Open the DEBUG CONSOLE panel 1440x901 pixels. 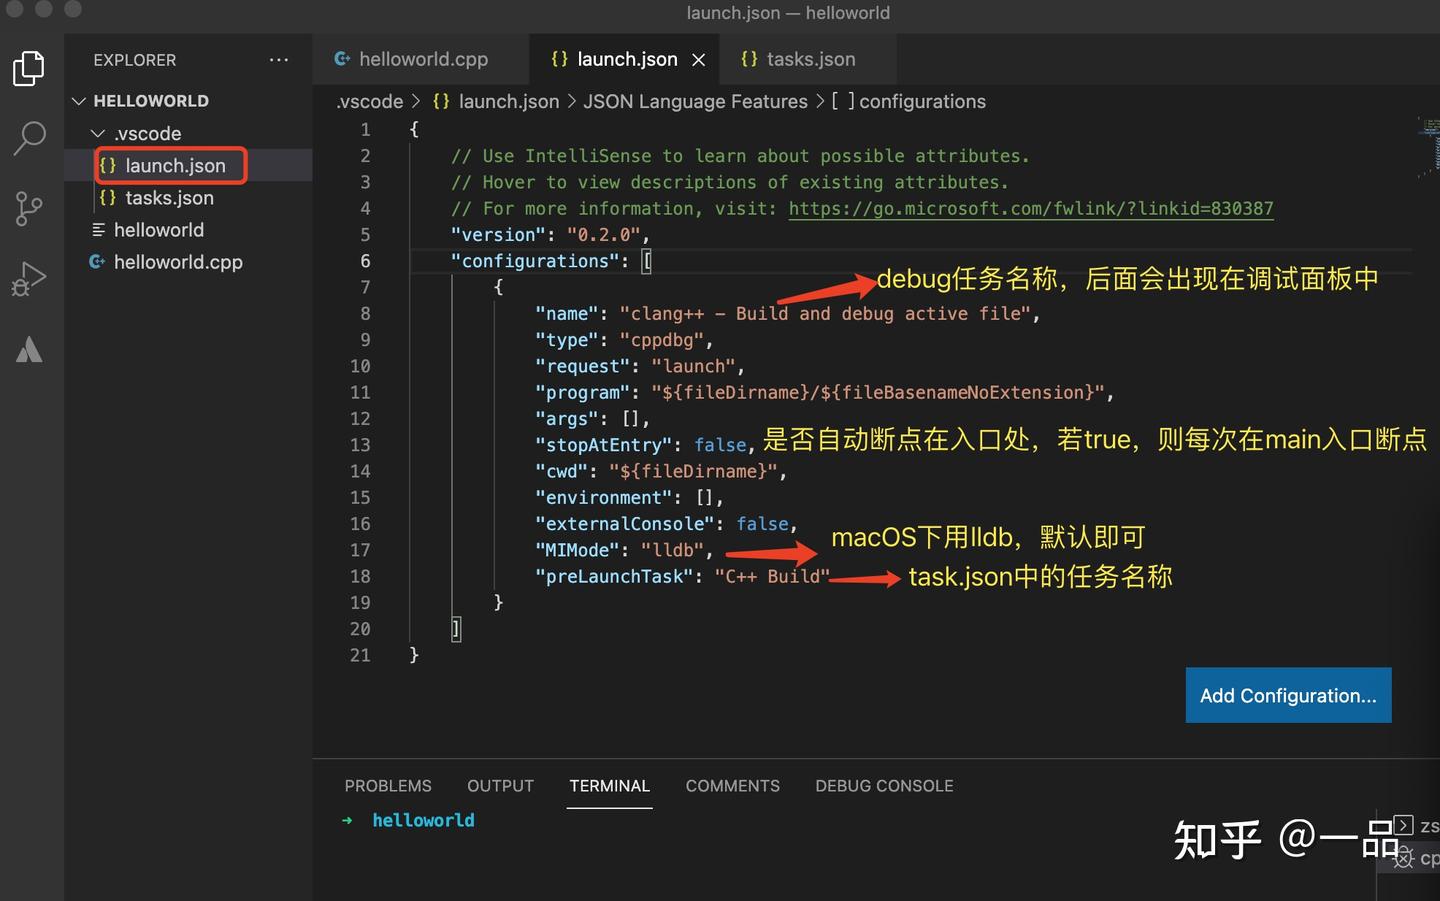[x=883, y=786]
